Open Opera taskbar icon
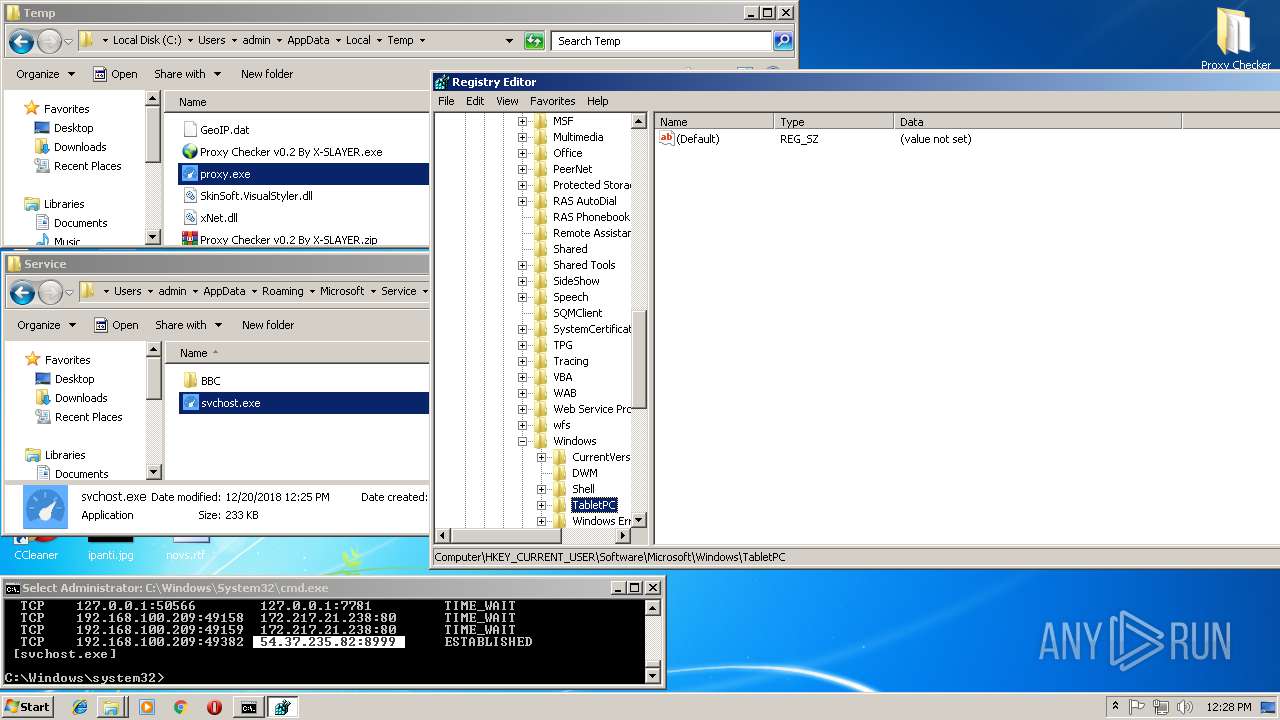Image resolution: width=1280 pixels, height=720 pixels. (x=214, y=707)
